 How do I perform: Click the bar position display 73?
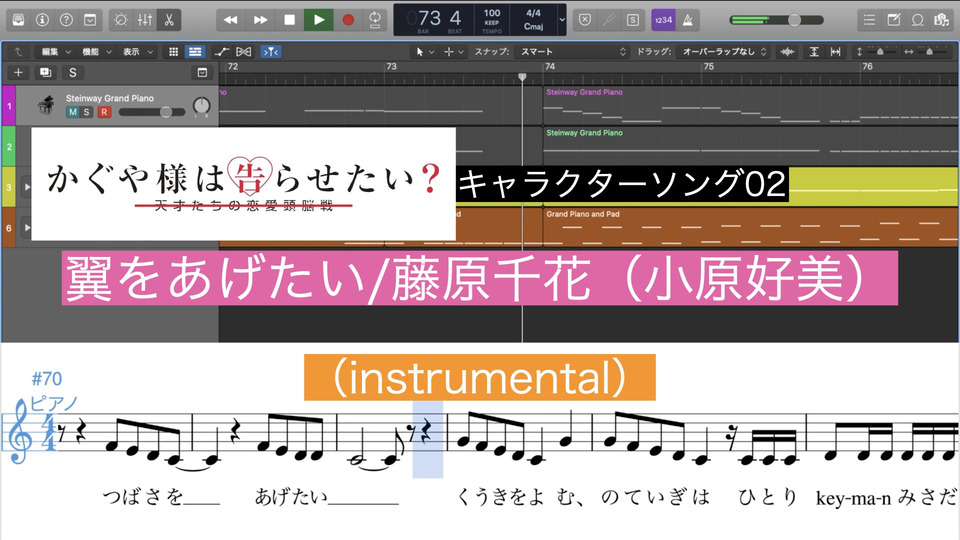(430, 18)
